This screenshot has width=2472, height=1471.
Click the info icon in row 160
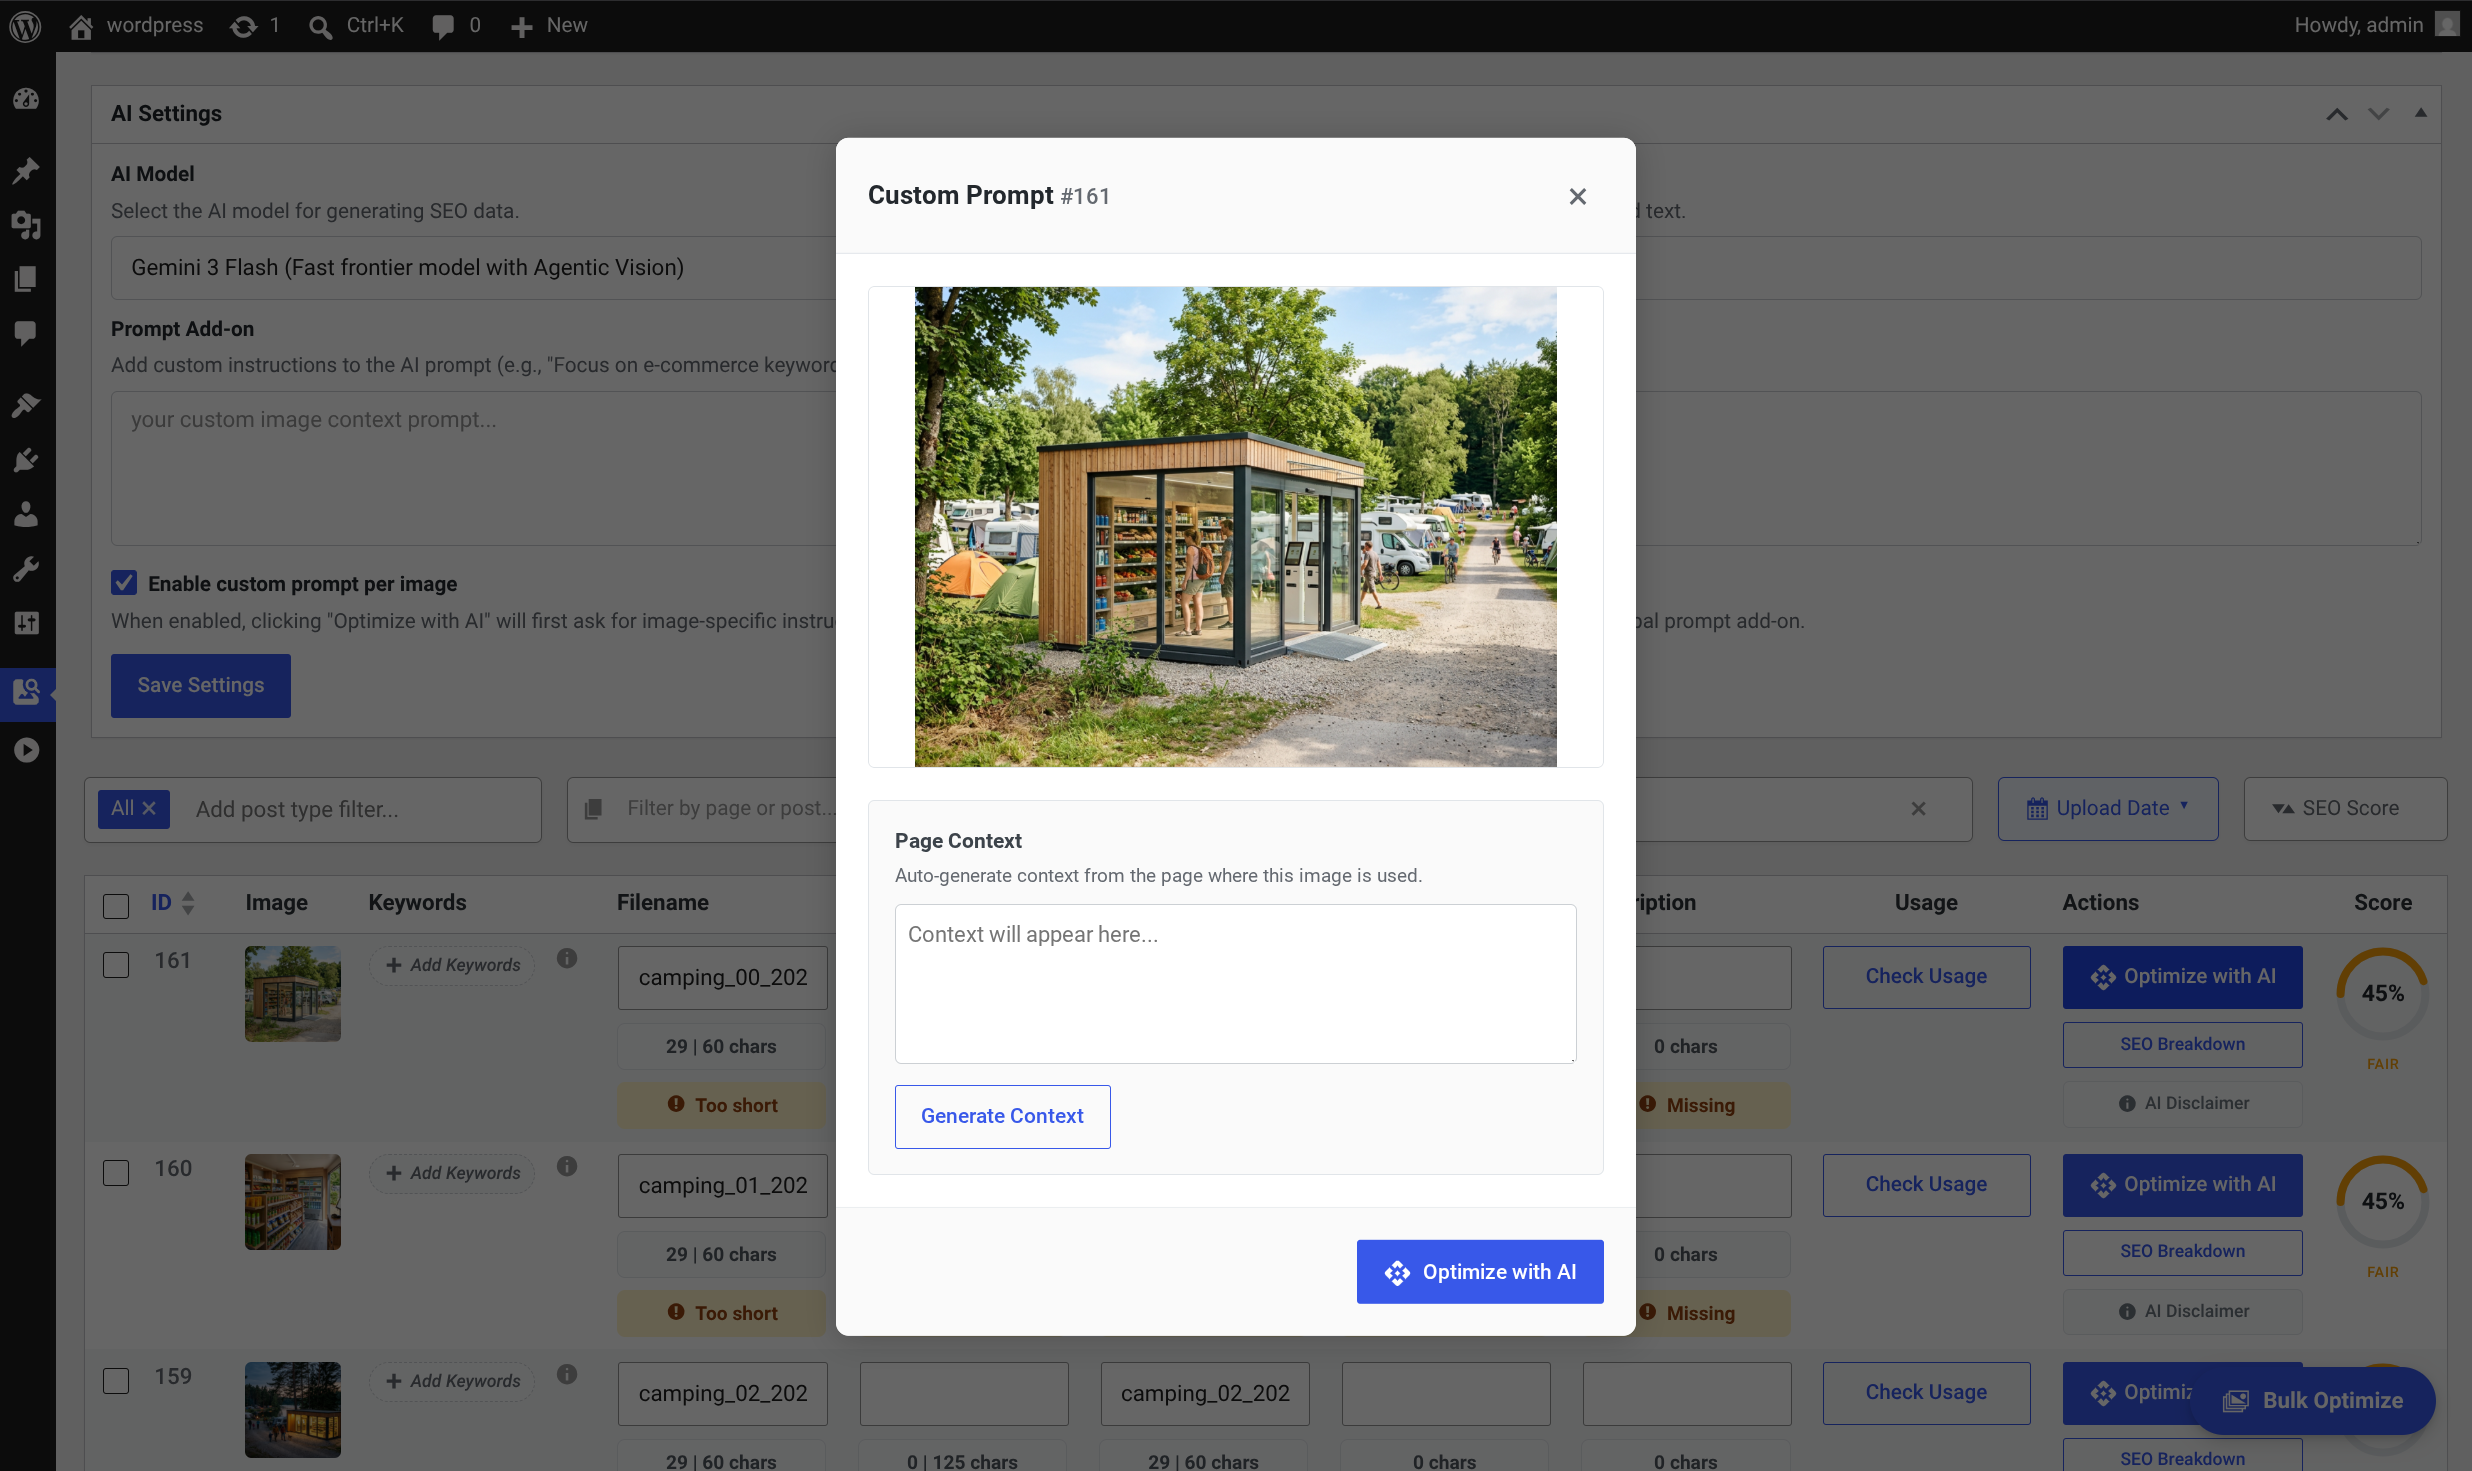[x=567, y=1166]
